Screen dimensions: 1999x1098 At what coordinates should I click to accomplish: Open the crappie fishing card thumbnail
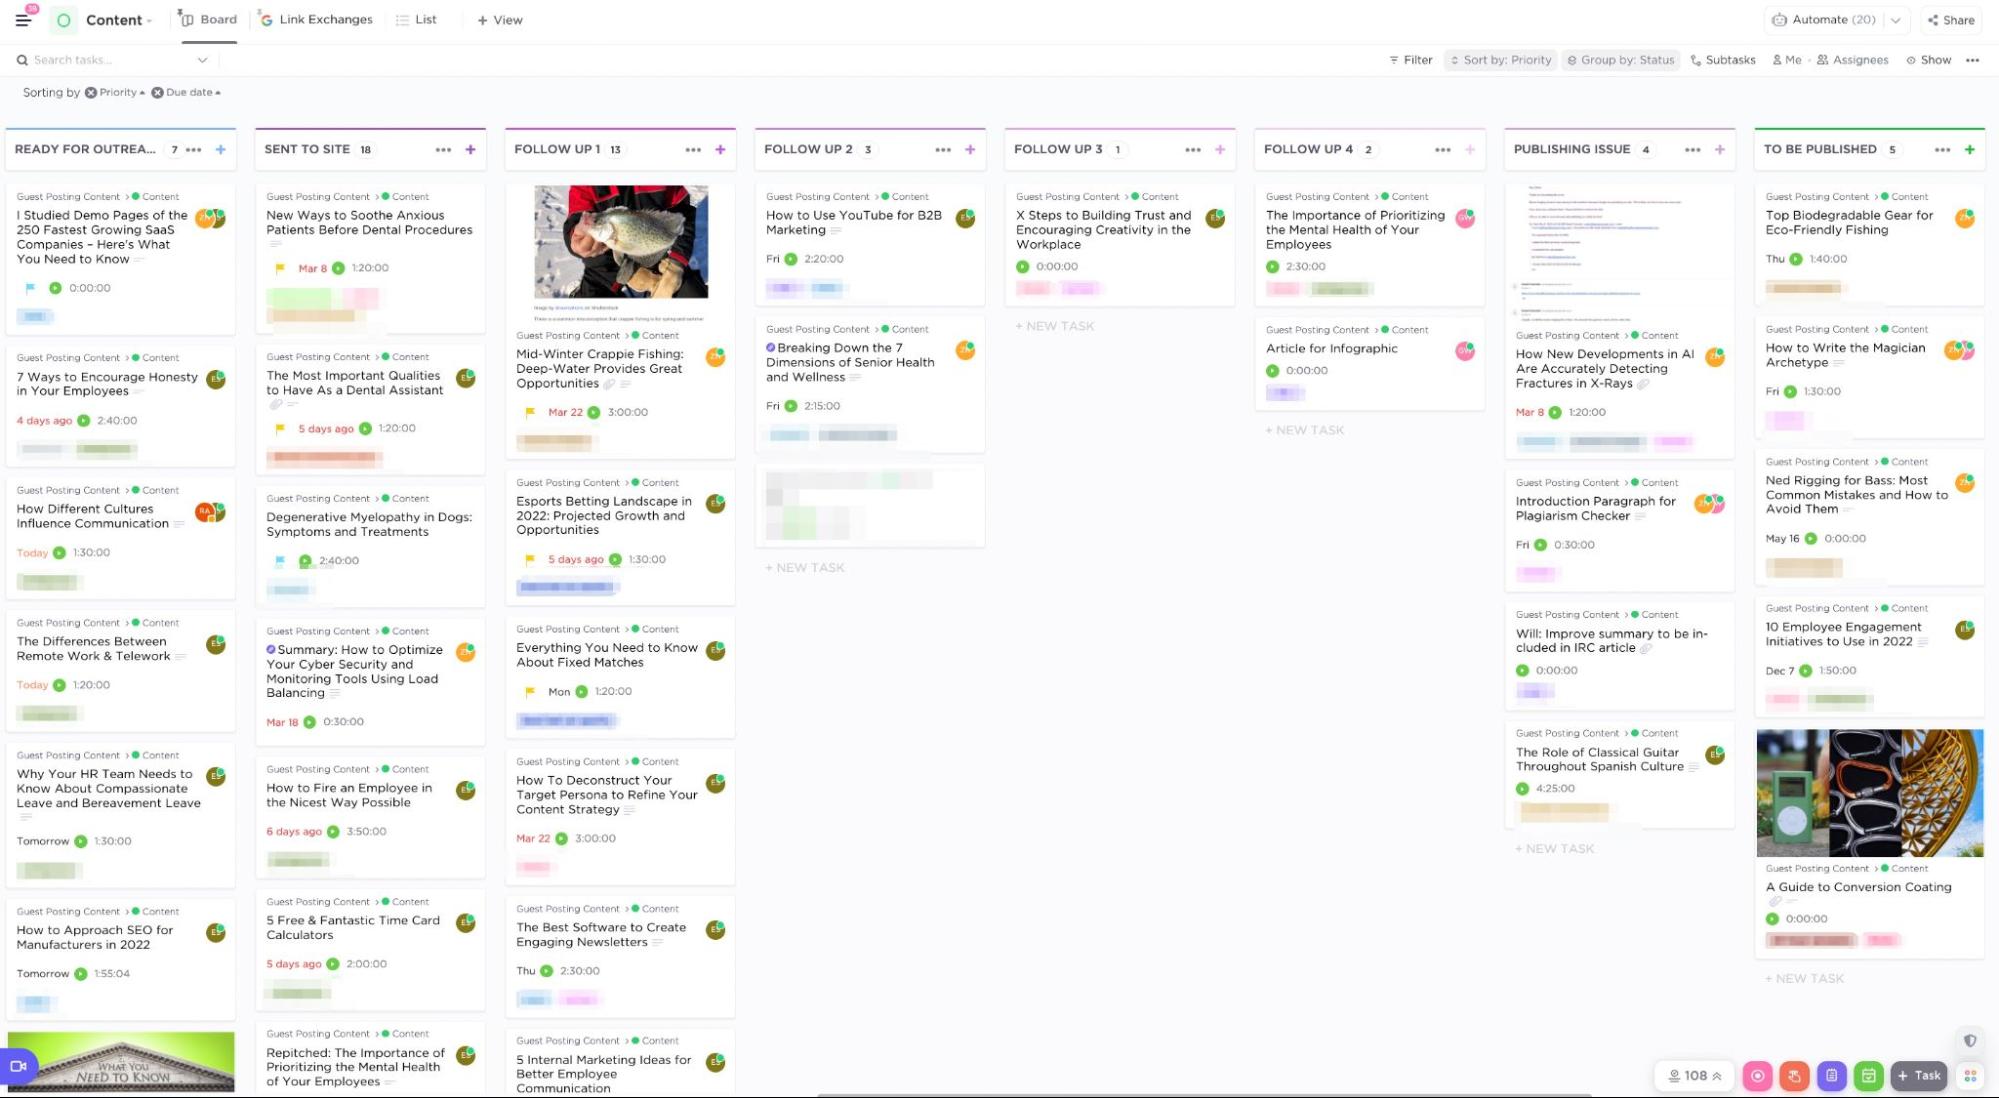[x=620, y=242]
